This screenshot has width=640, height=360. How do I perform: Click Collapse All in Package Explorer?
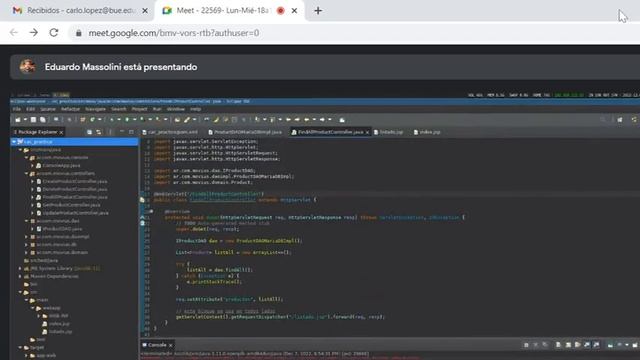[x=89, y=132]
